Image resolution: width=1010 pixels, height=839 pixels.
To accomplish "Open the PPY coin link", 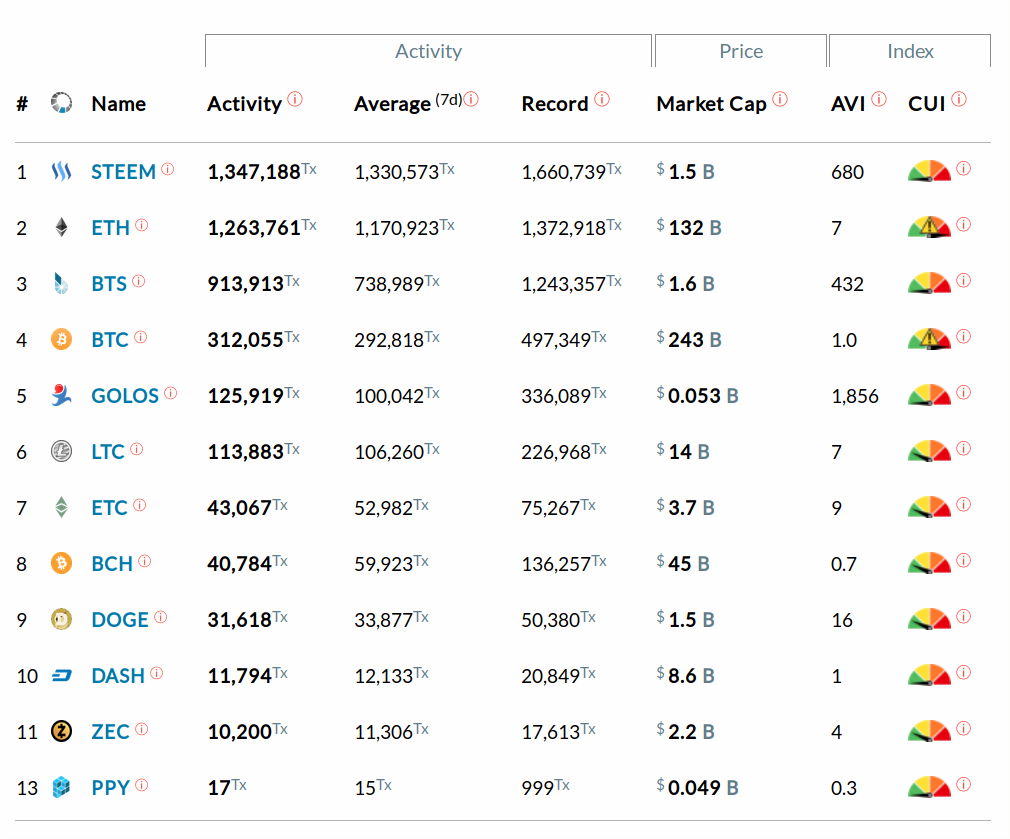I will click(x=111, y=788).
